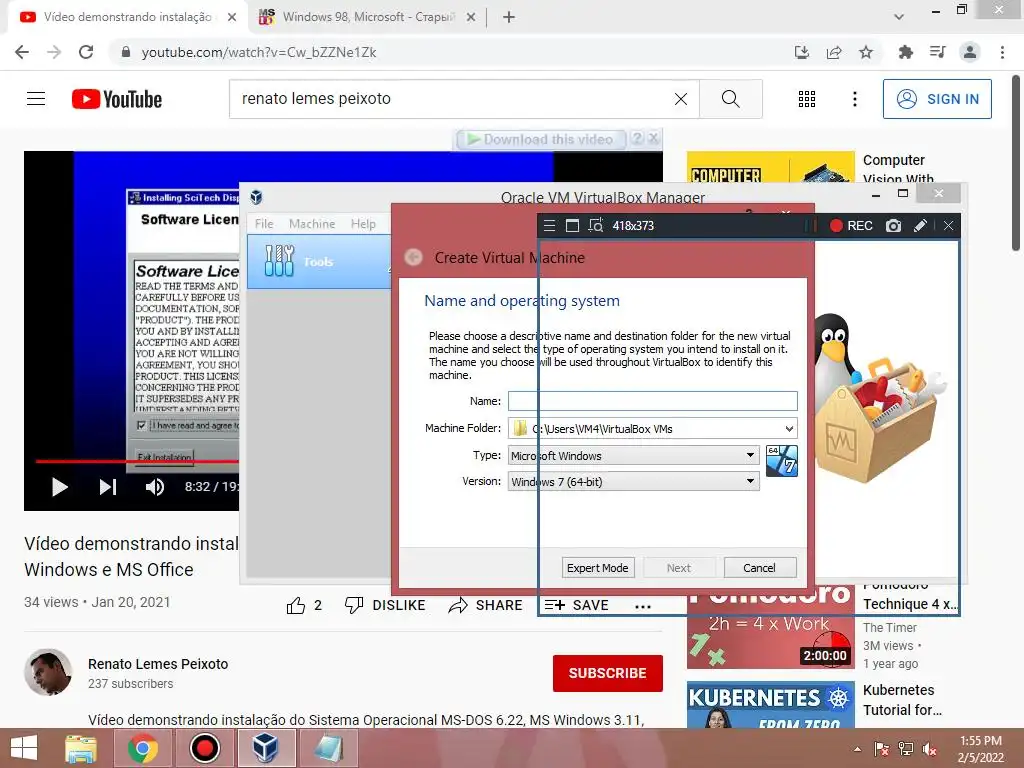The image size is (1024, 768).
Task: Play the YouTube video
Action: (59, 487)
